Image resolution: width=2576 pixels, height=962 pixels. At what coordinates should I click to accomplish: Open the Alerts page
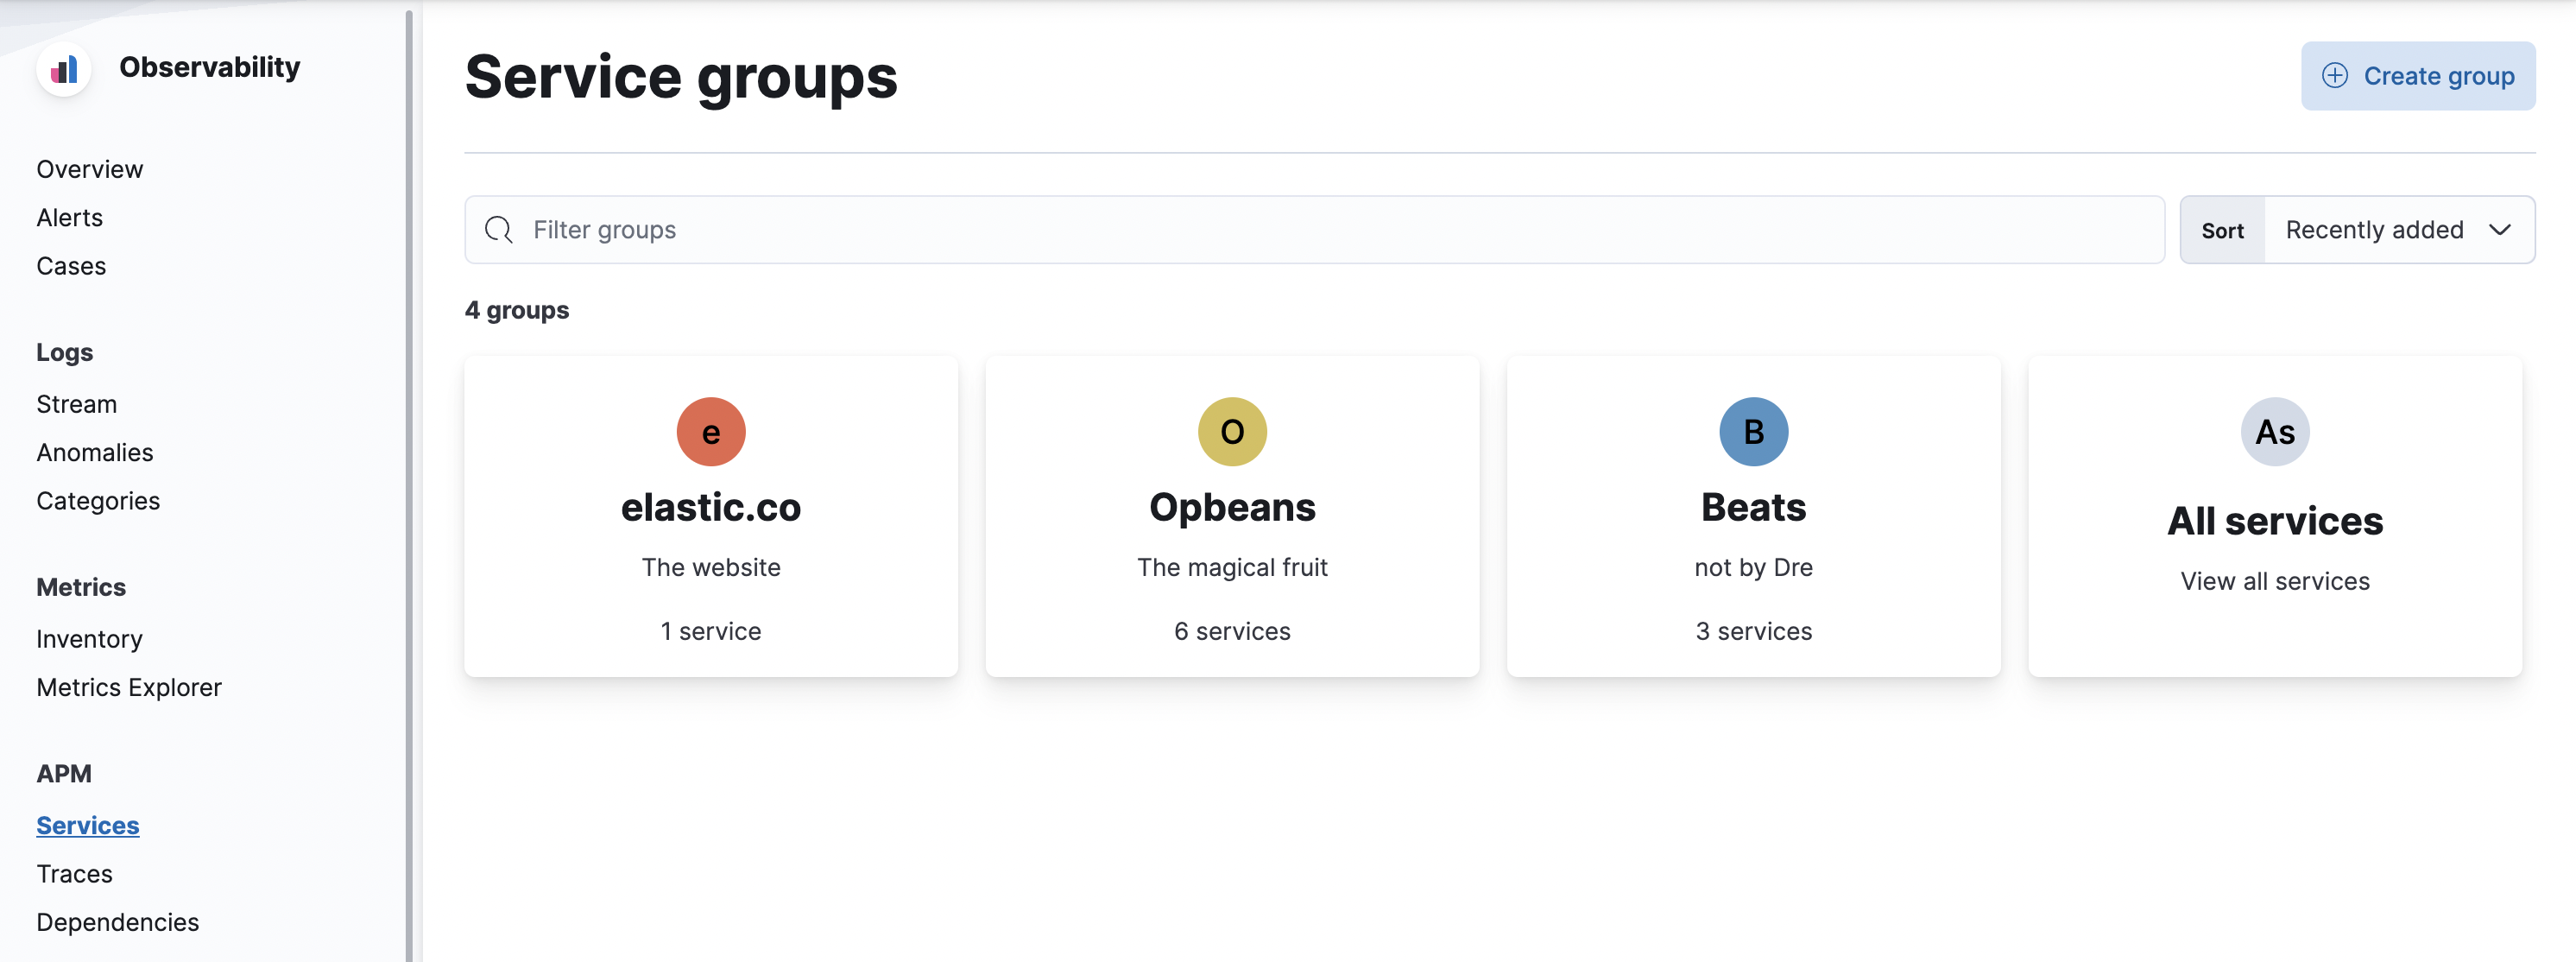69,217
